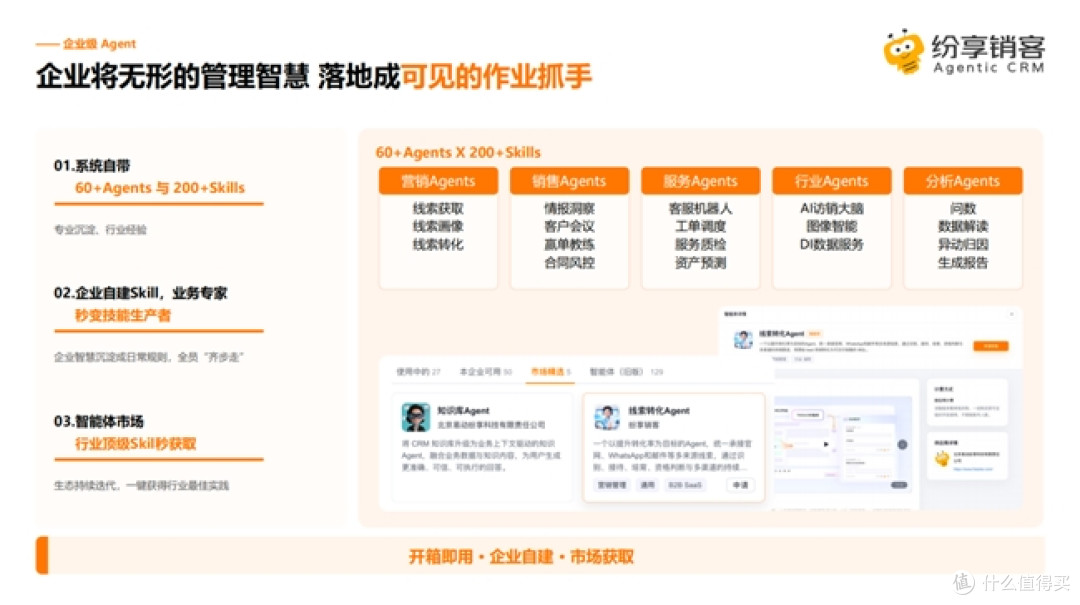The height and width of the screenshot is (605, 1080).
Task: Click 申请 on the 线索转化Agent card
Action: pos(740,485)
